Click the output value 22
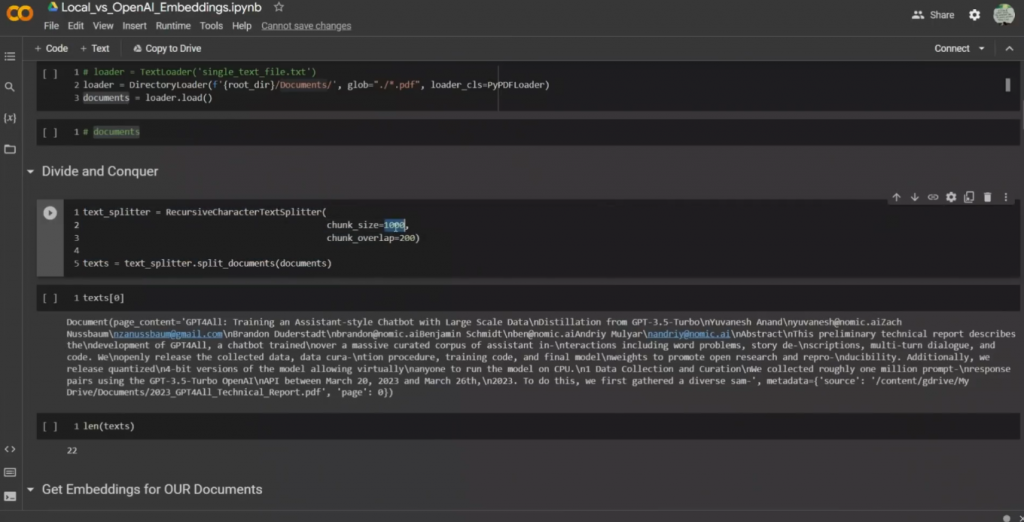 [x=72, y=450]
